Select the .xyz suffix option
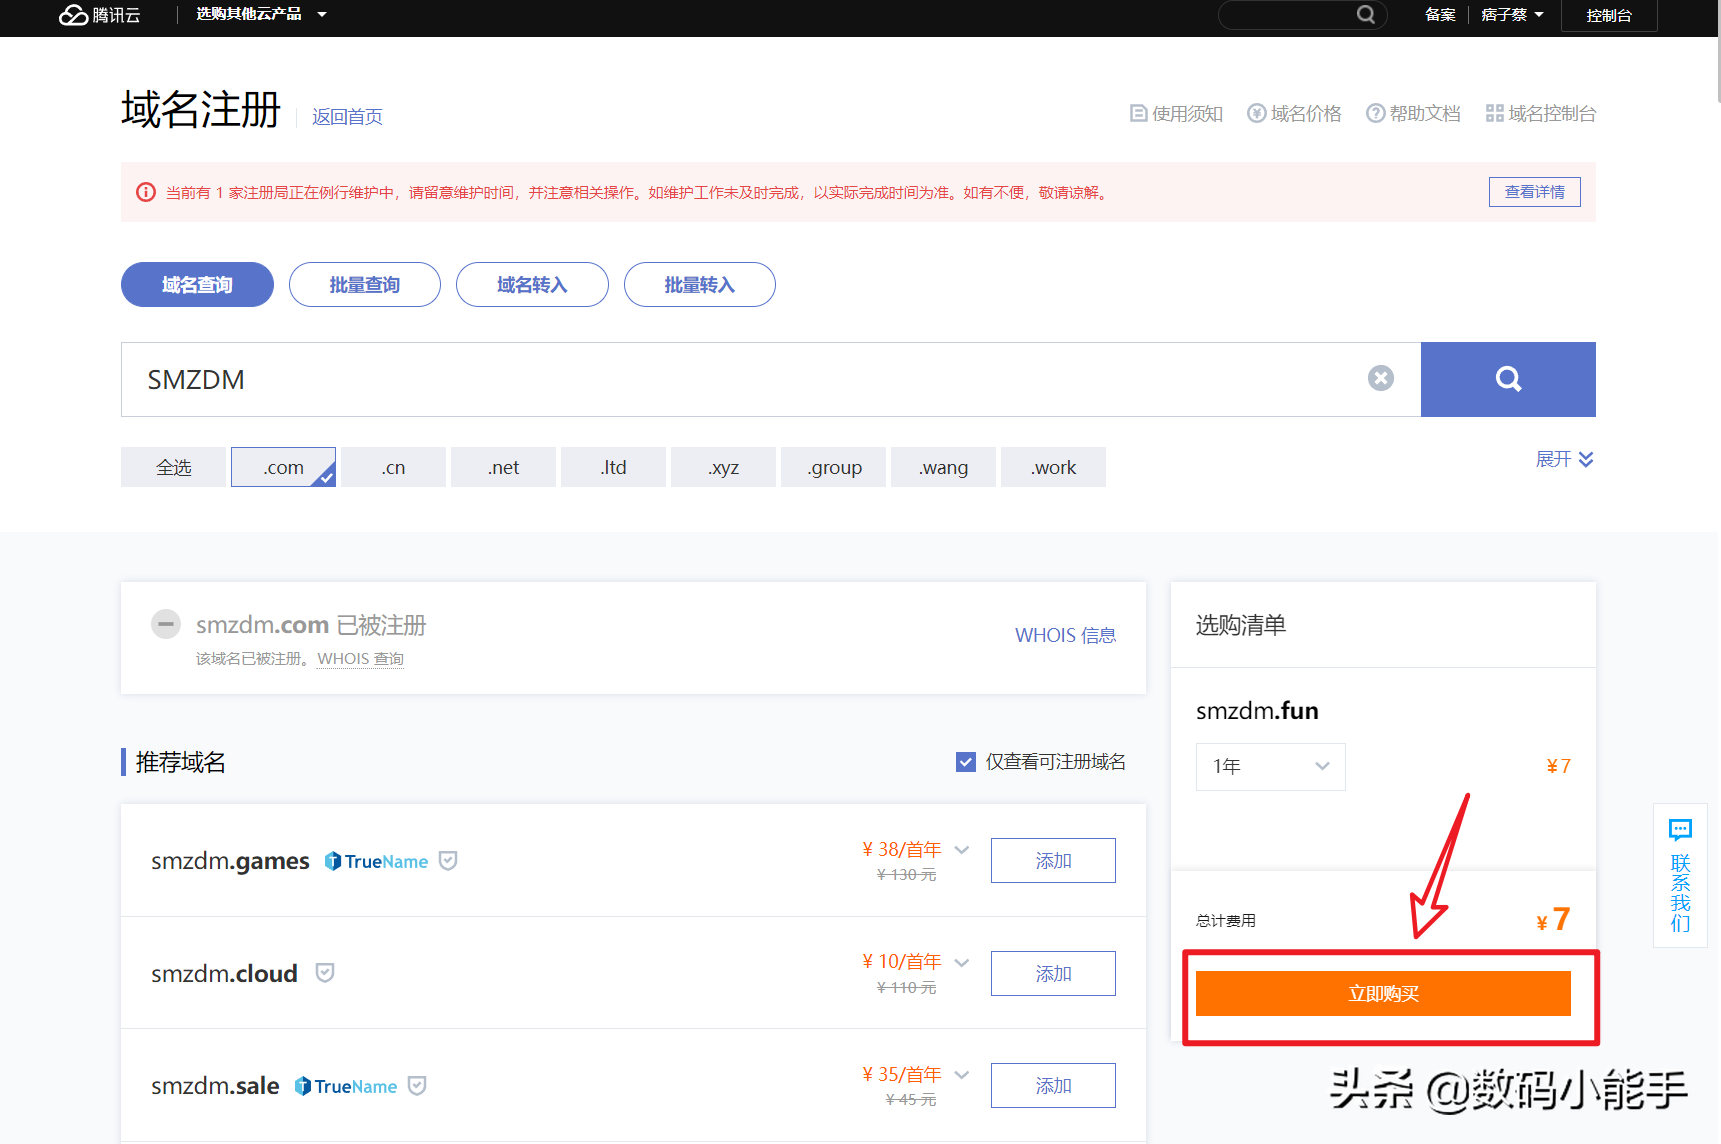1721x1144 pixels. 723,467
